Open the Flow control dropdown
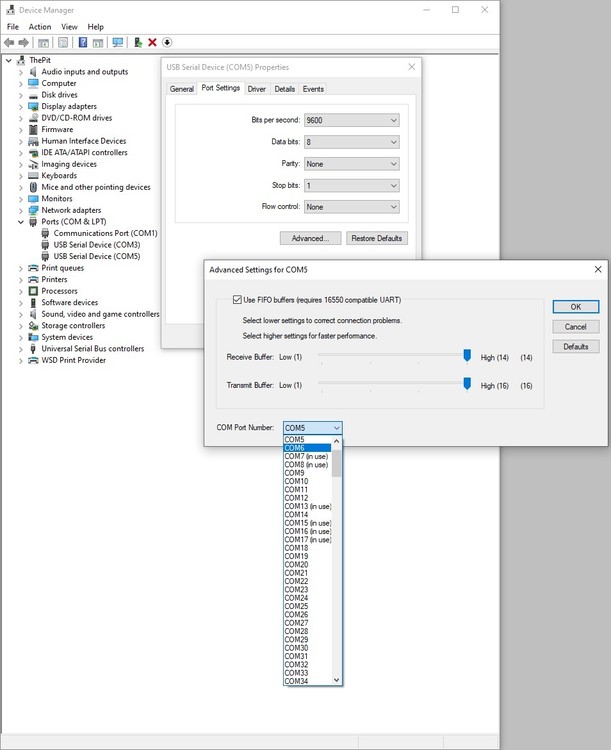The height and width of the screenshot is (750, 611). [x=352, y=207]
